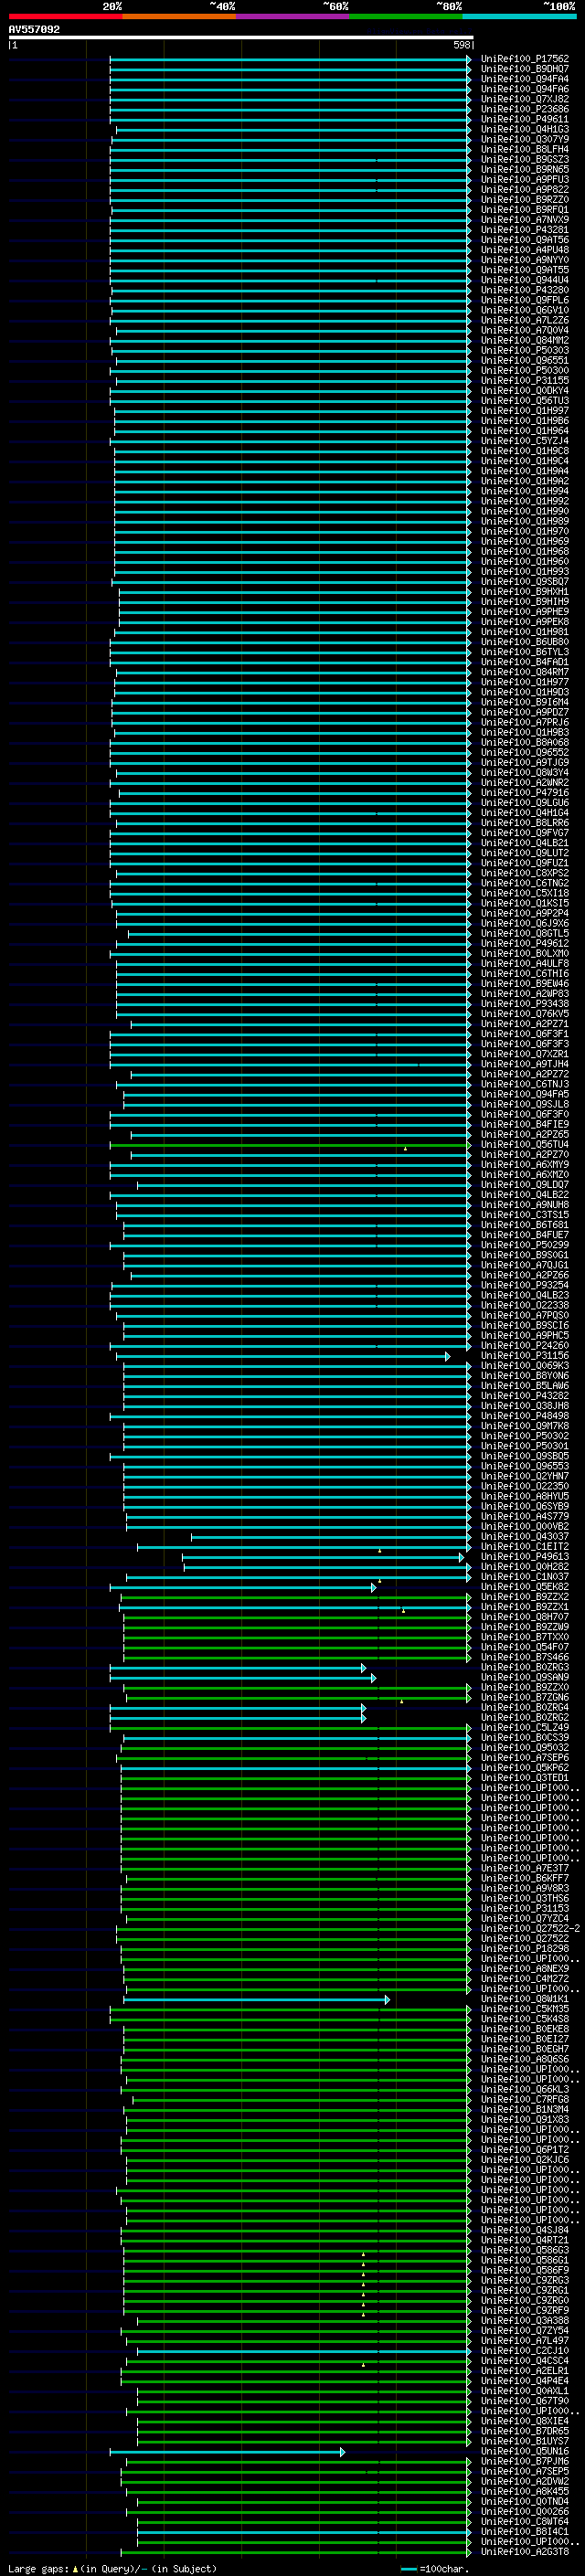This screenshot has width=585, height=2576.
Task: Select the UniRef100_A9NYY0 hit label
Action: pos(524,260)
